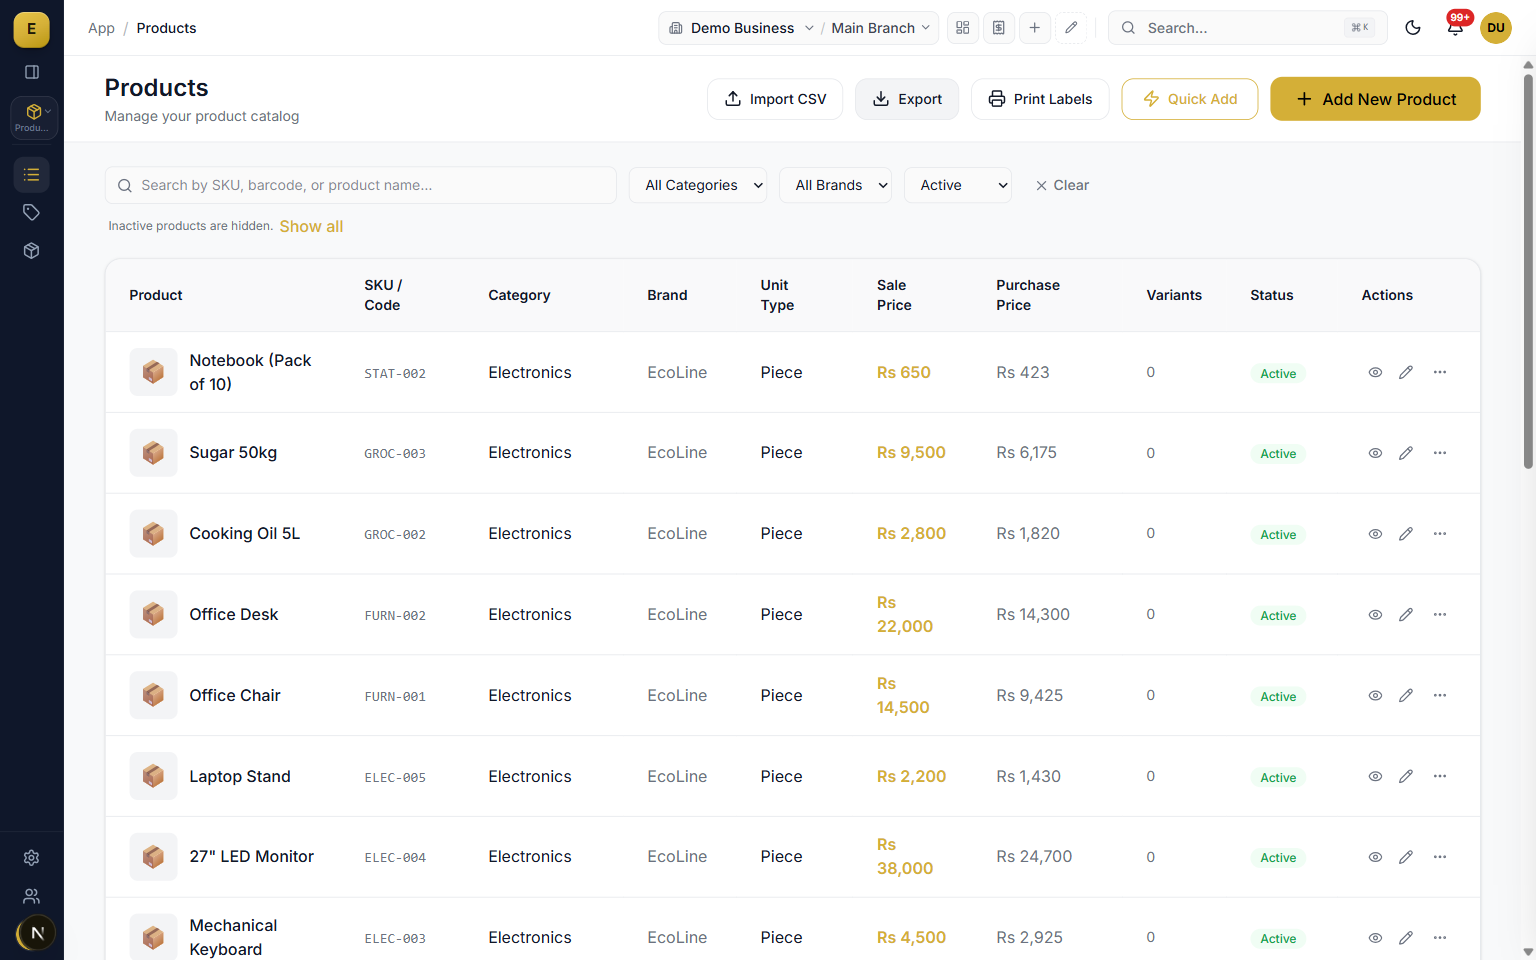The image size is (1536, 960).
Task: Edit 27" LED Monitor product
Action: point(1406,857)
